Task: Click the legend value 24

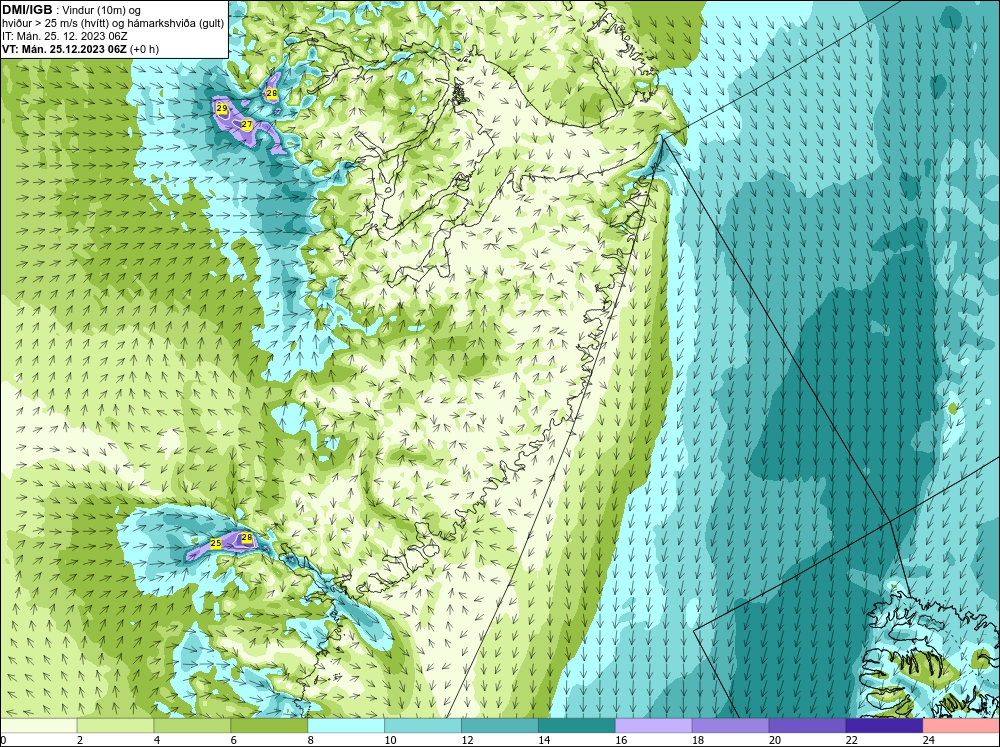Action: click(929, 740)
